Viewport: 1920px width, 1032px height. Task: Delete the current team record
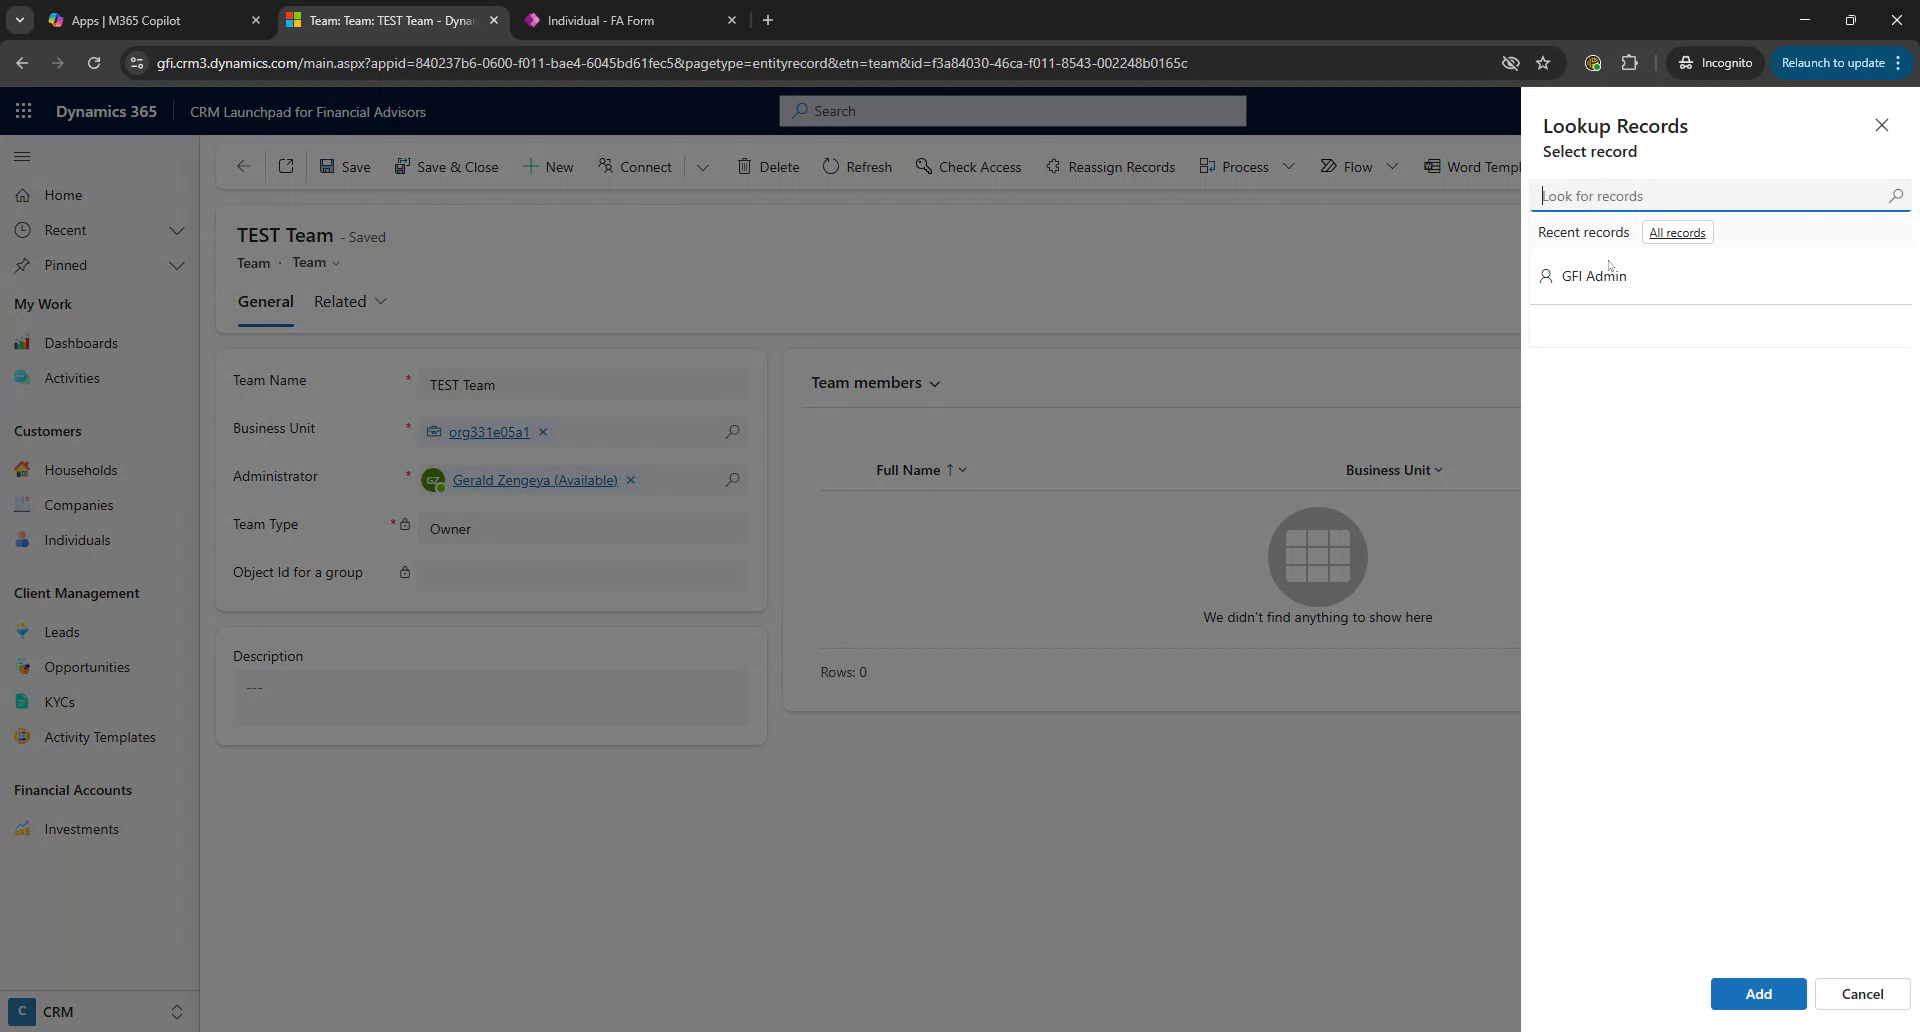768,166
